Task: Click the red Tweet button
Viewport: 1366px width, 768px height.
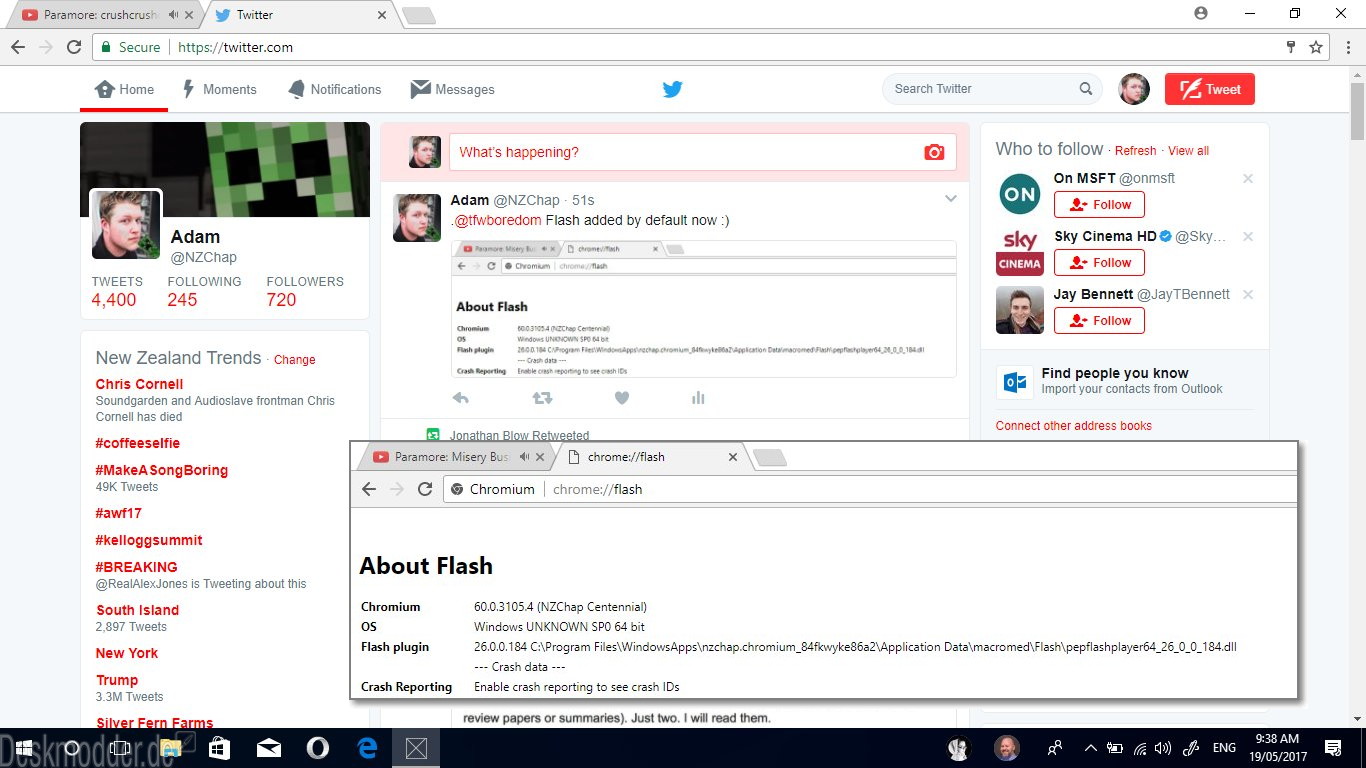Action: [1210, 89]
